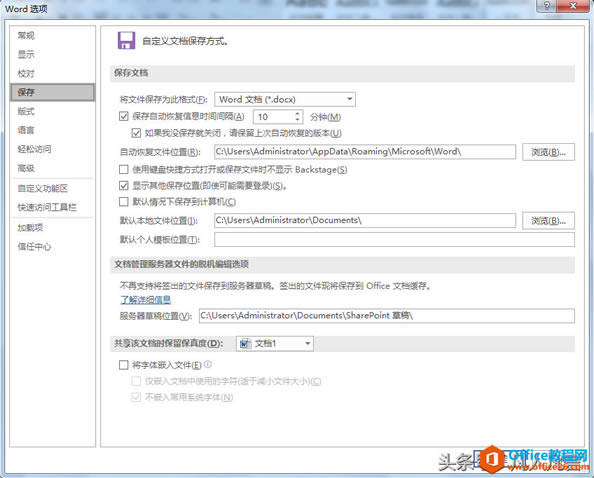
Task: Enable 将字体嵌入文件 checkbox
Action: pyautogui.click(x=123, y=365)
